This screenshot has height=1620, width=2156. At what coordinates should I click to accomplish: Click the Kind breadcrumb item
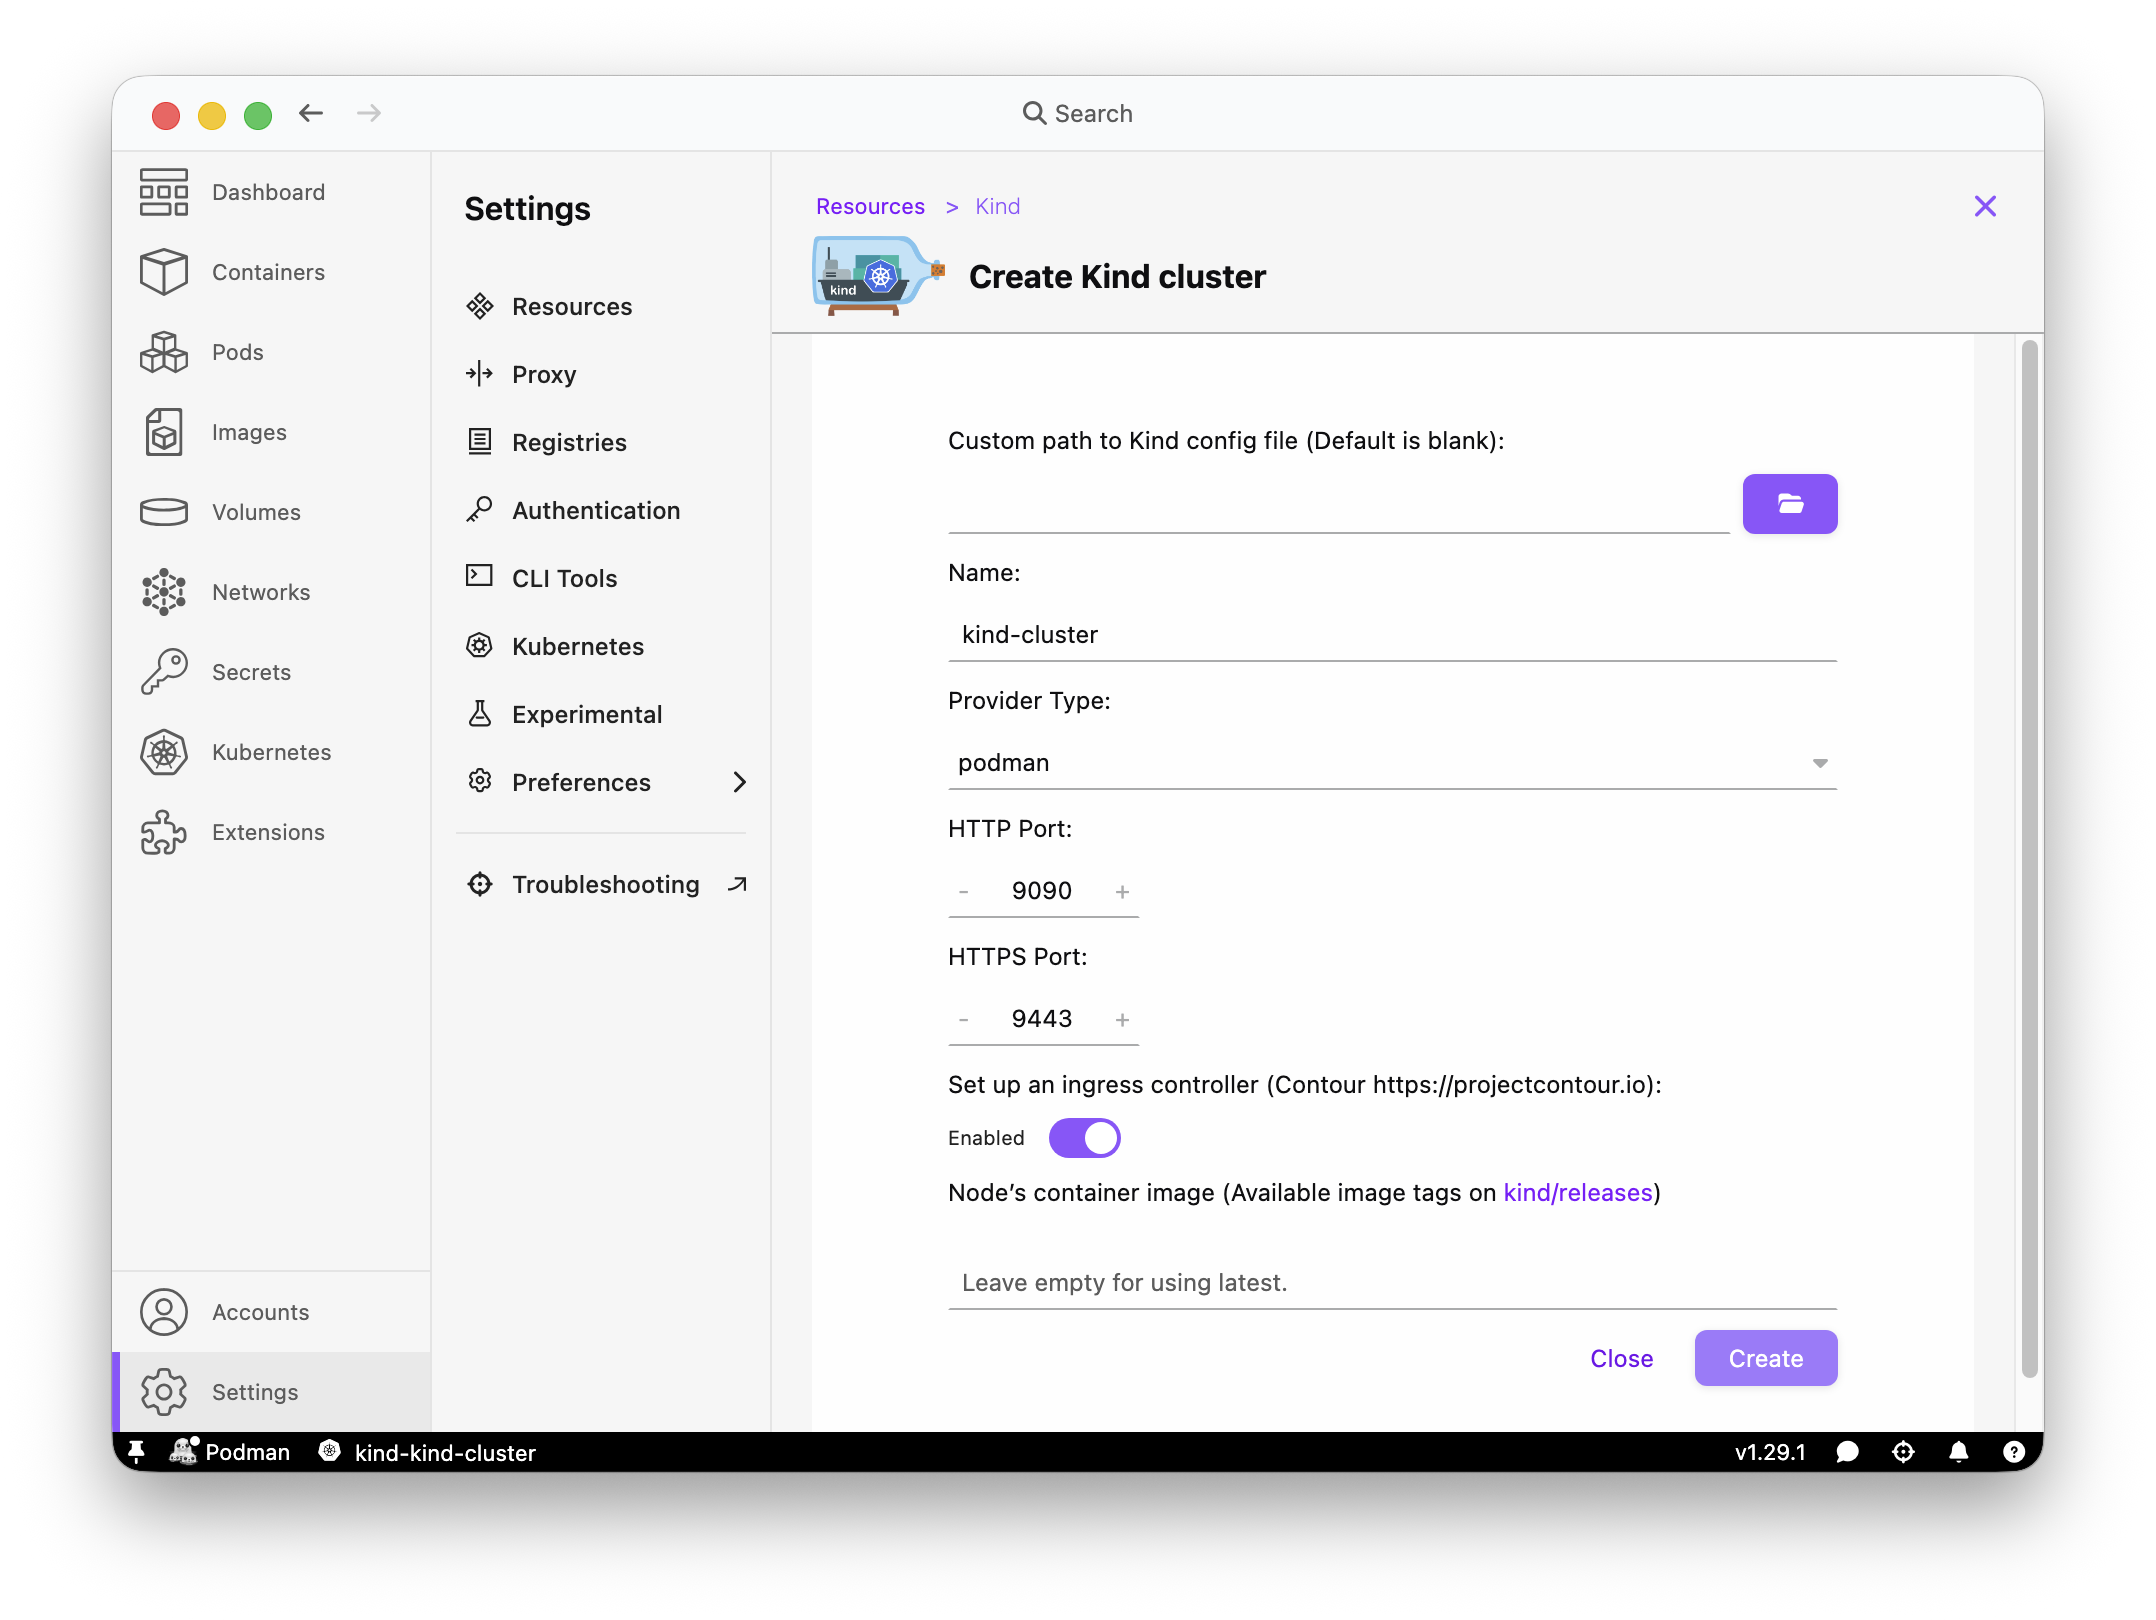point(997,206)
